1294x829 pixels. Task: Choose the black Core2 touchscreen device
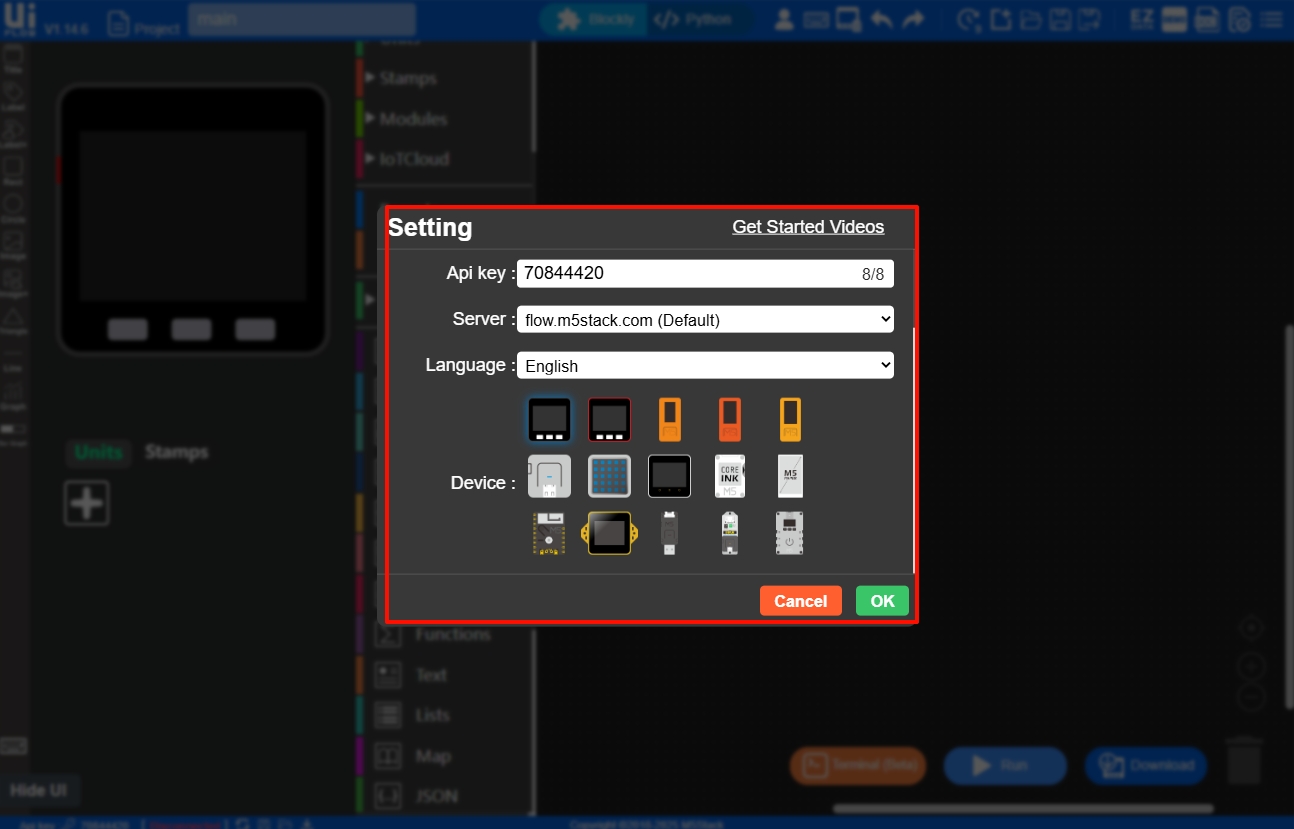pyautogui.click(x=669, y=476)
